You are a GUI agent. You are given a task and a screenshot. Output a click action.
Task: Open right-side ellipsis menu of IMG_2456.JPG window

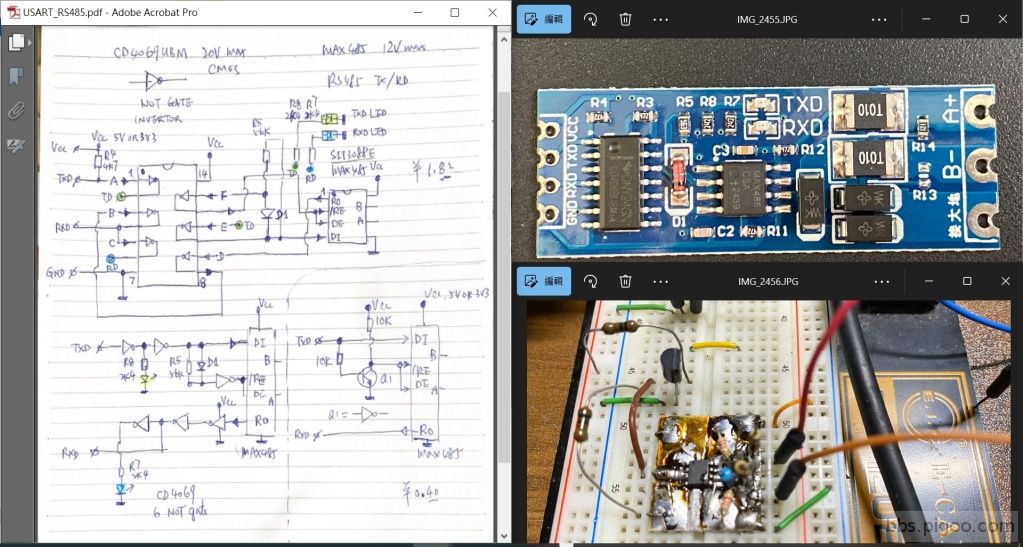pos(879,282)
